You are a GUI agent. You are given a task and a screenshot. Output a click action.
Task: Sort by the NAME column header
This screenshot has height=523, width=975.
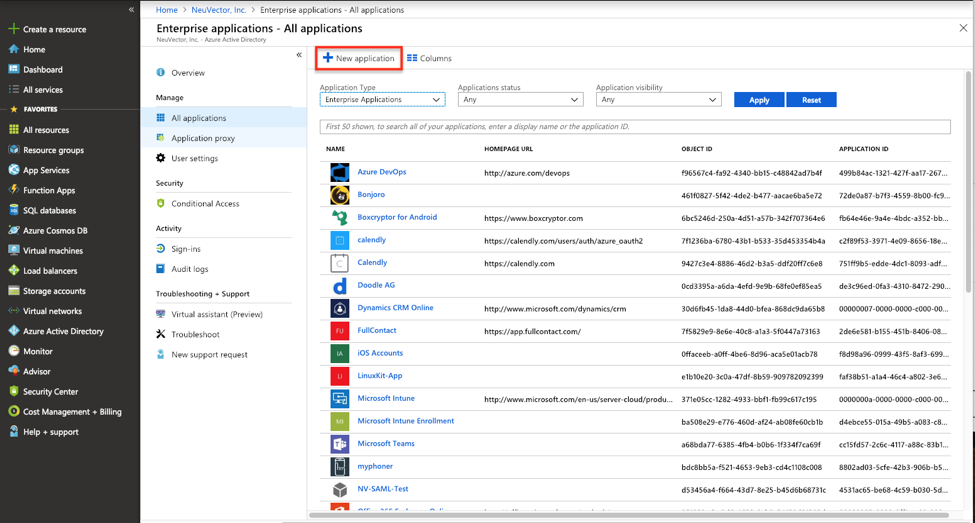335,149
